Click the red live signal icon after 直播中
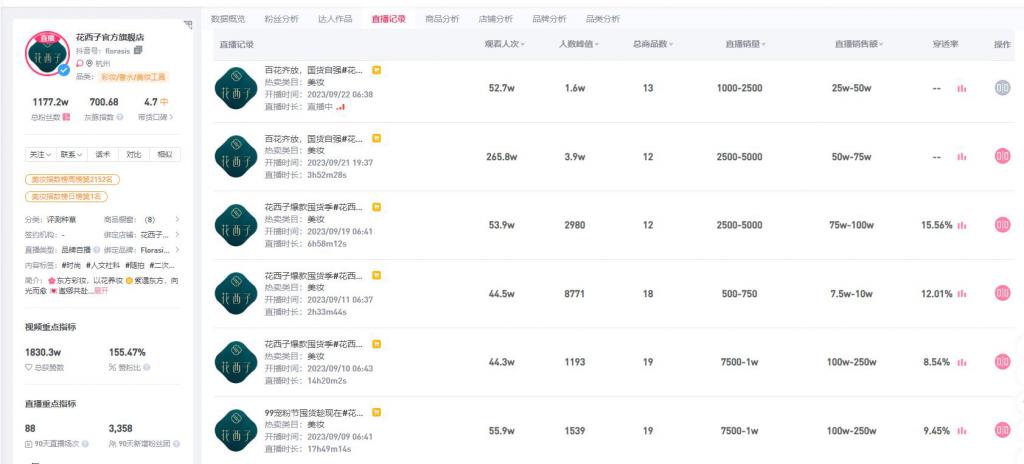This screenshot has width=1024, height=464. pyautogui.click(x=340, y=107)
